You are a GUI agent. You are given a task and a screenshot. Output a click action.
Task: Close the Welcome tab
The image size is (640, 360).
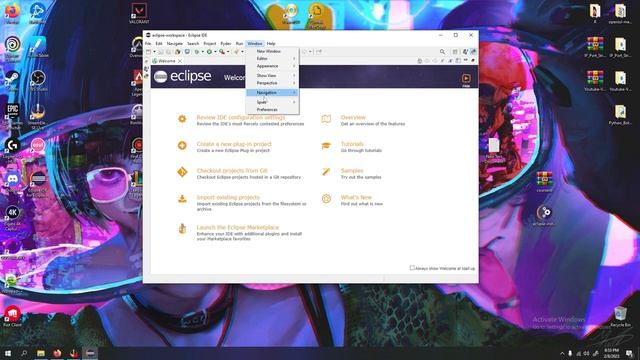(x=180, y=61)
